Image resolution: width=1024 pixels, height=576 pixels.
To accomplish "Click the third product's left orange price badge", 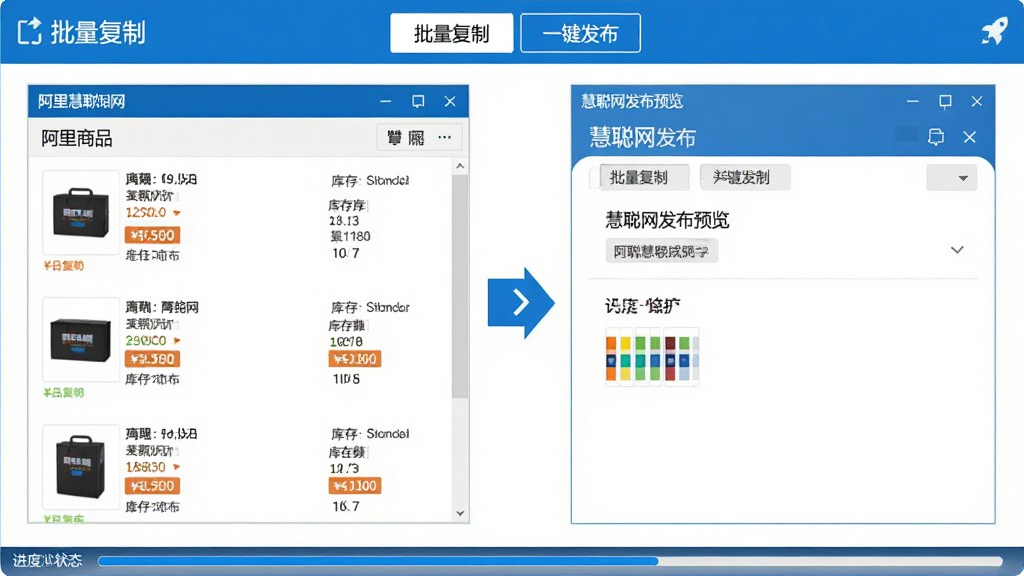I will click(152, 486).
